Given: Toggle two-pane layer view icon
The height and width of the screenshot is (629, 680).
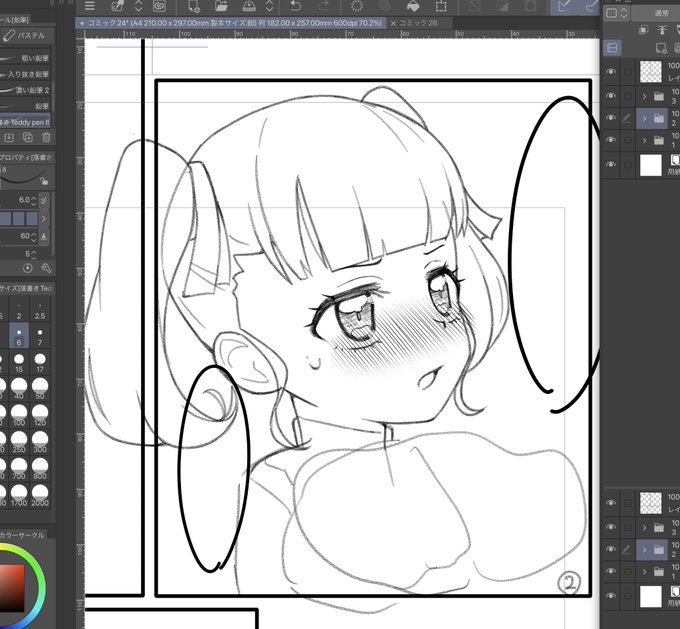Looking at the screenshot, I should point(612,48).
